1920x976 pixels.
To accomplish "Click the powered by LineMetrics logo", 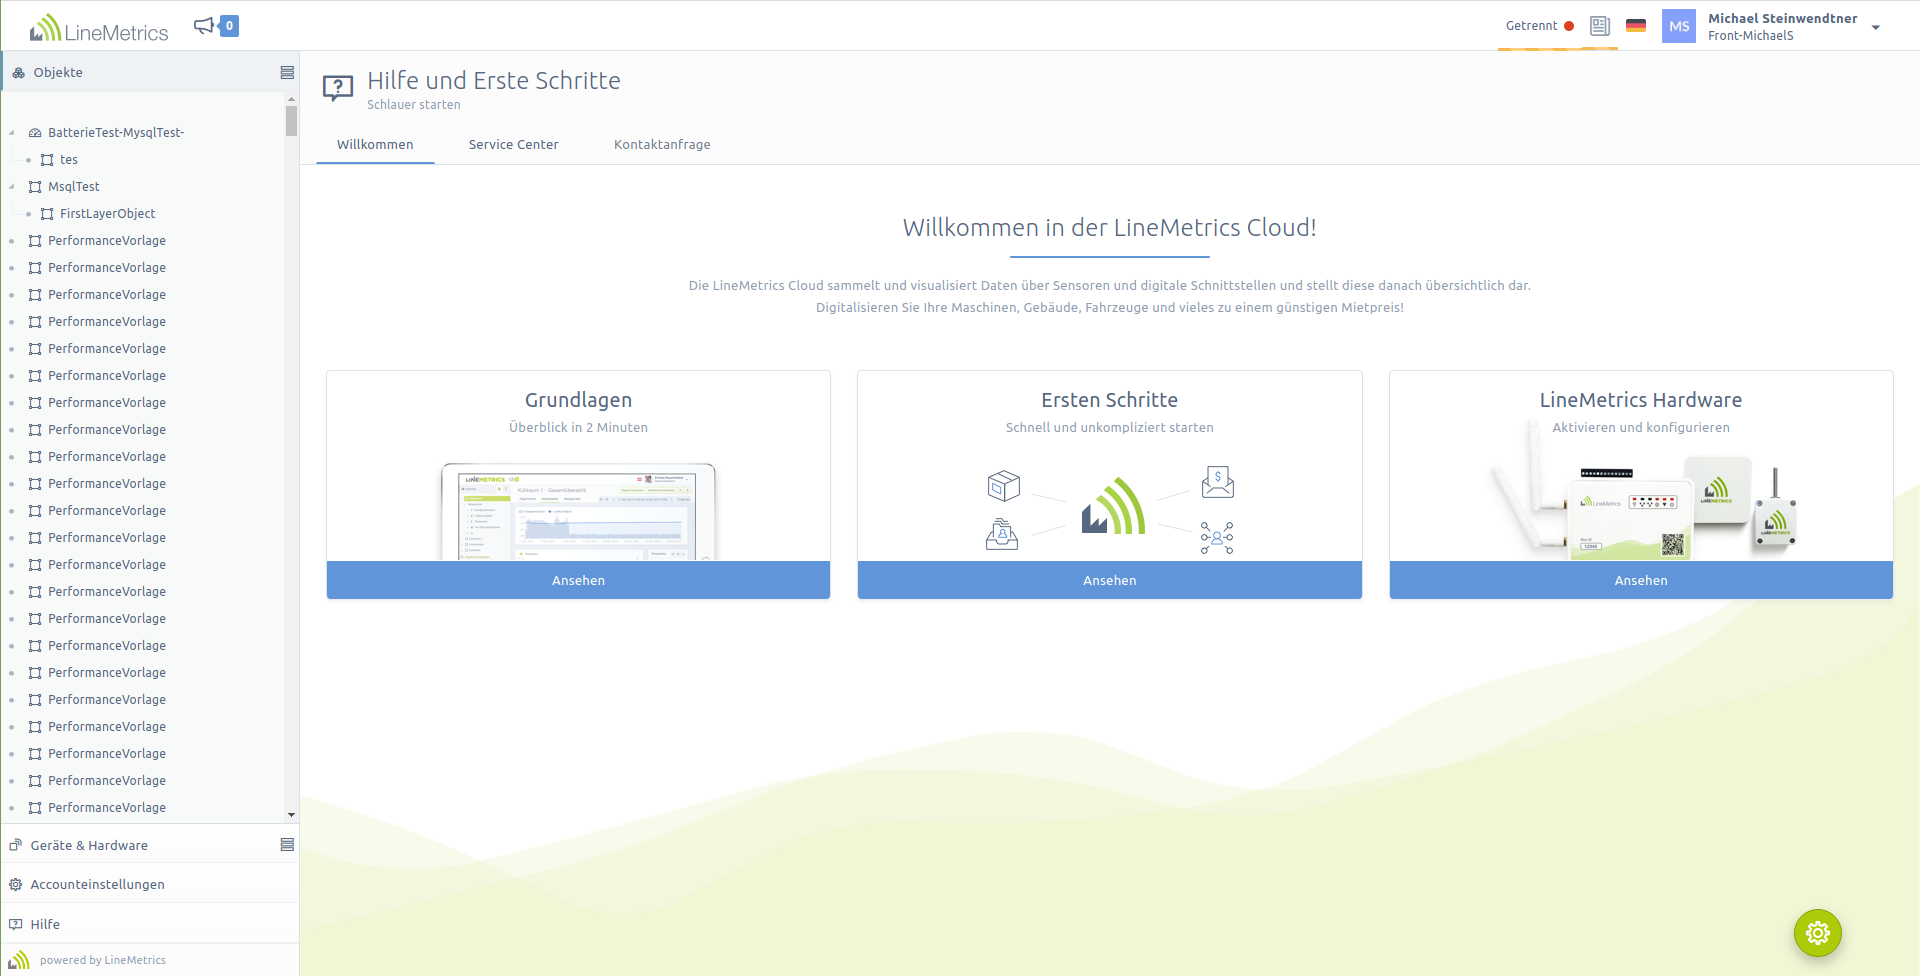I will [x=19, y=960].
